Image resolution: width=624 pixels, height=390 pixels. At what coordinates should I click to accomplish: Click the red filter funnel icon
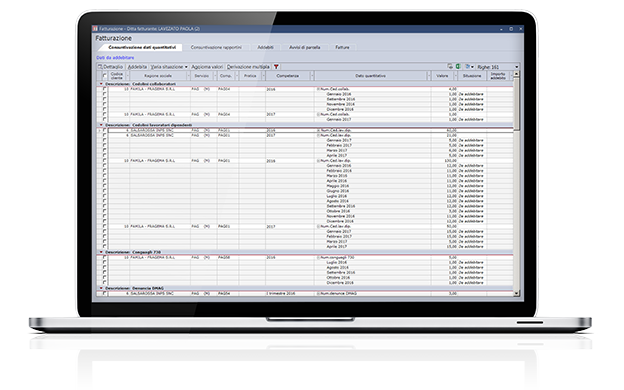(276, 67)
